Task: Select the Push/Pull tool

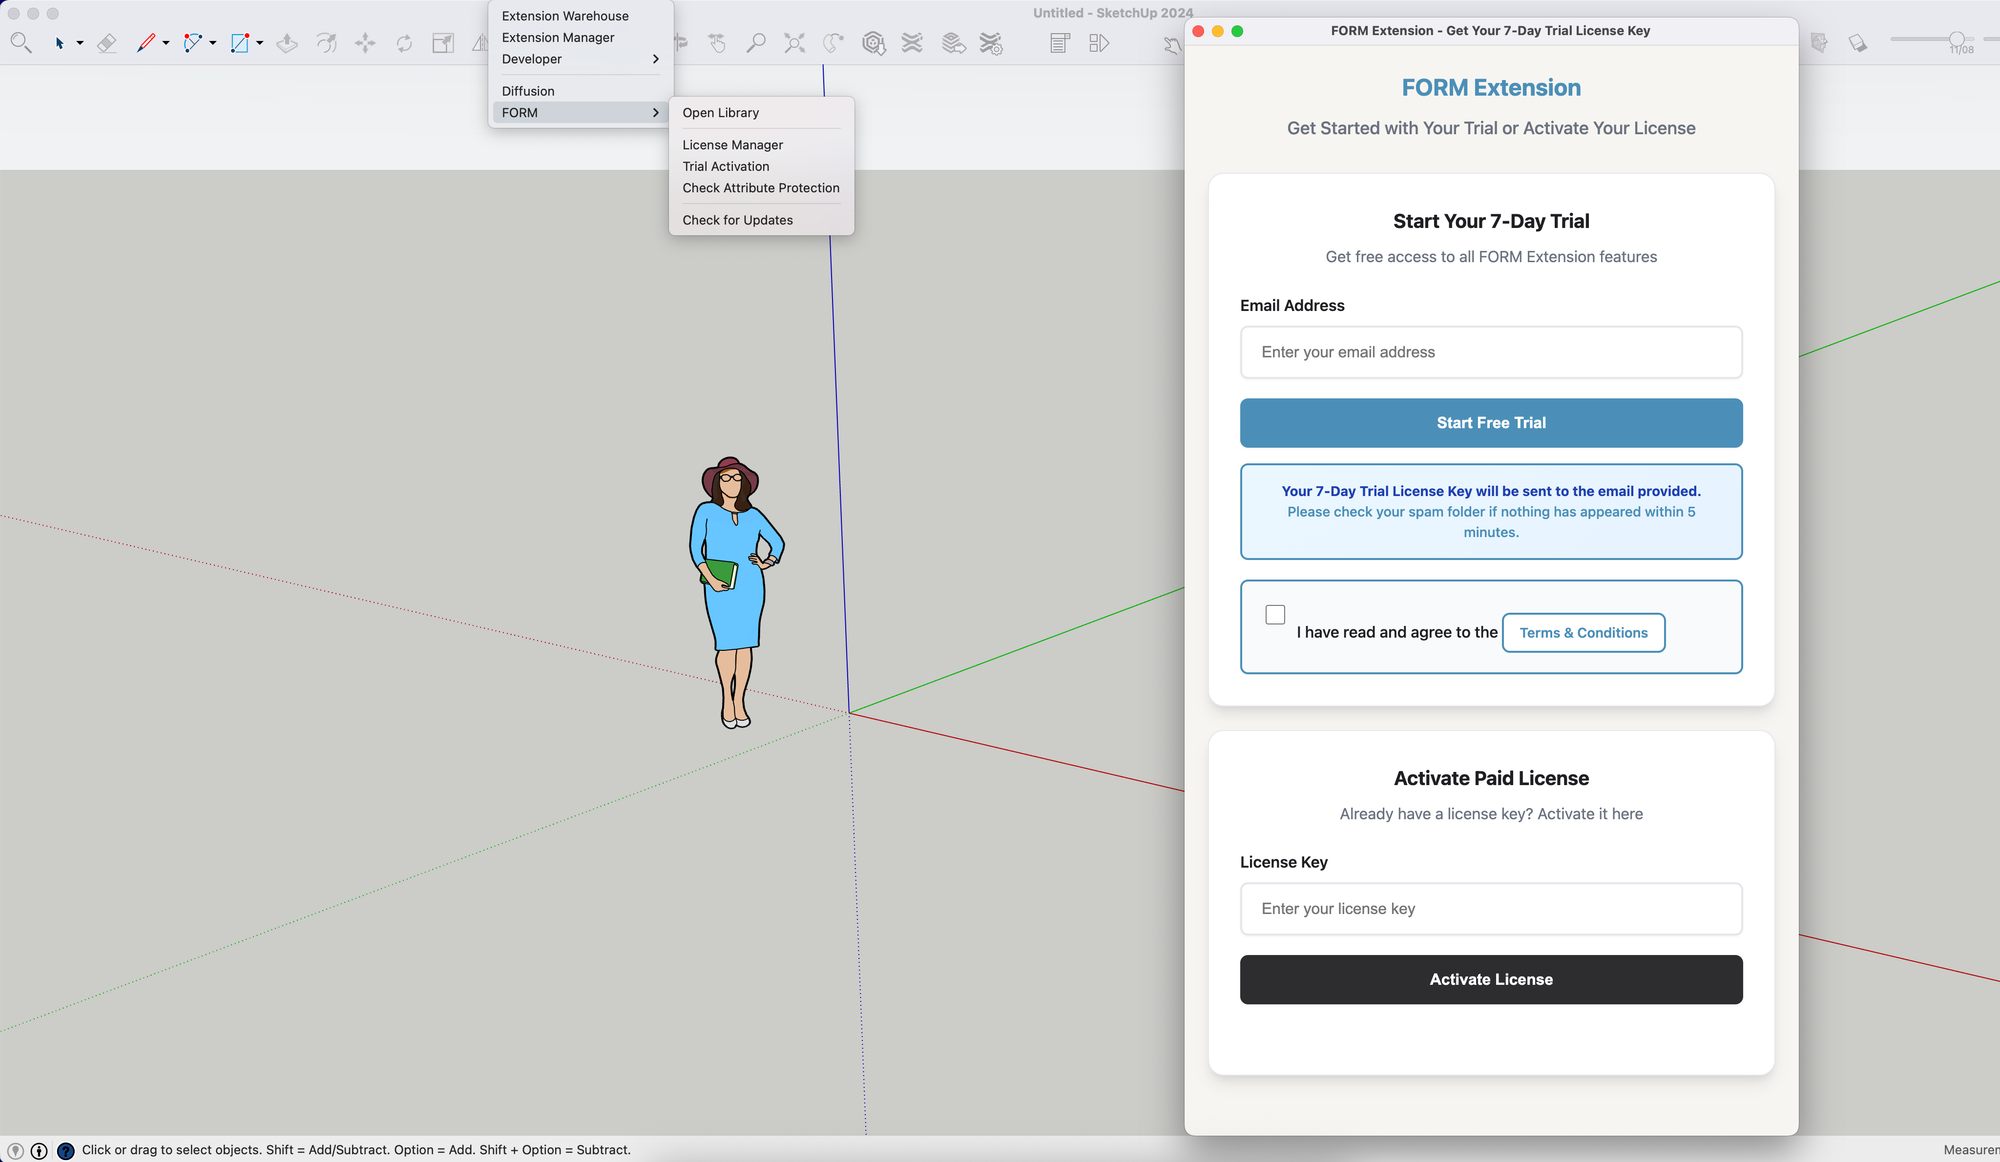Action: coord(287,43)
